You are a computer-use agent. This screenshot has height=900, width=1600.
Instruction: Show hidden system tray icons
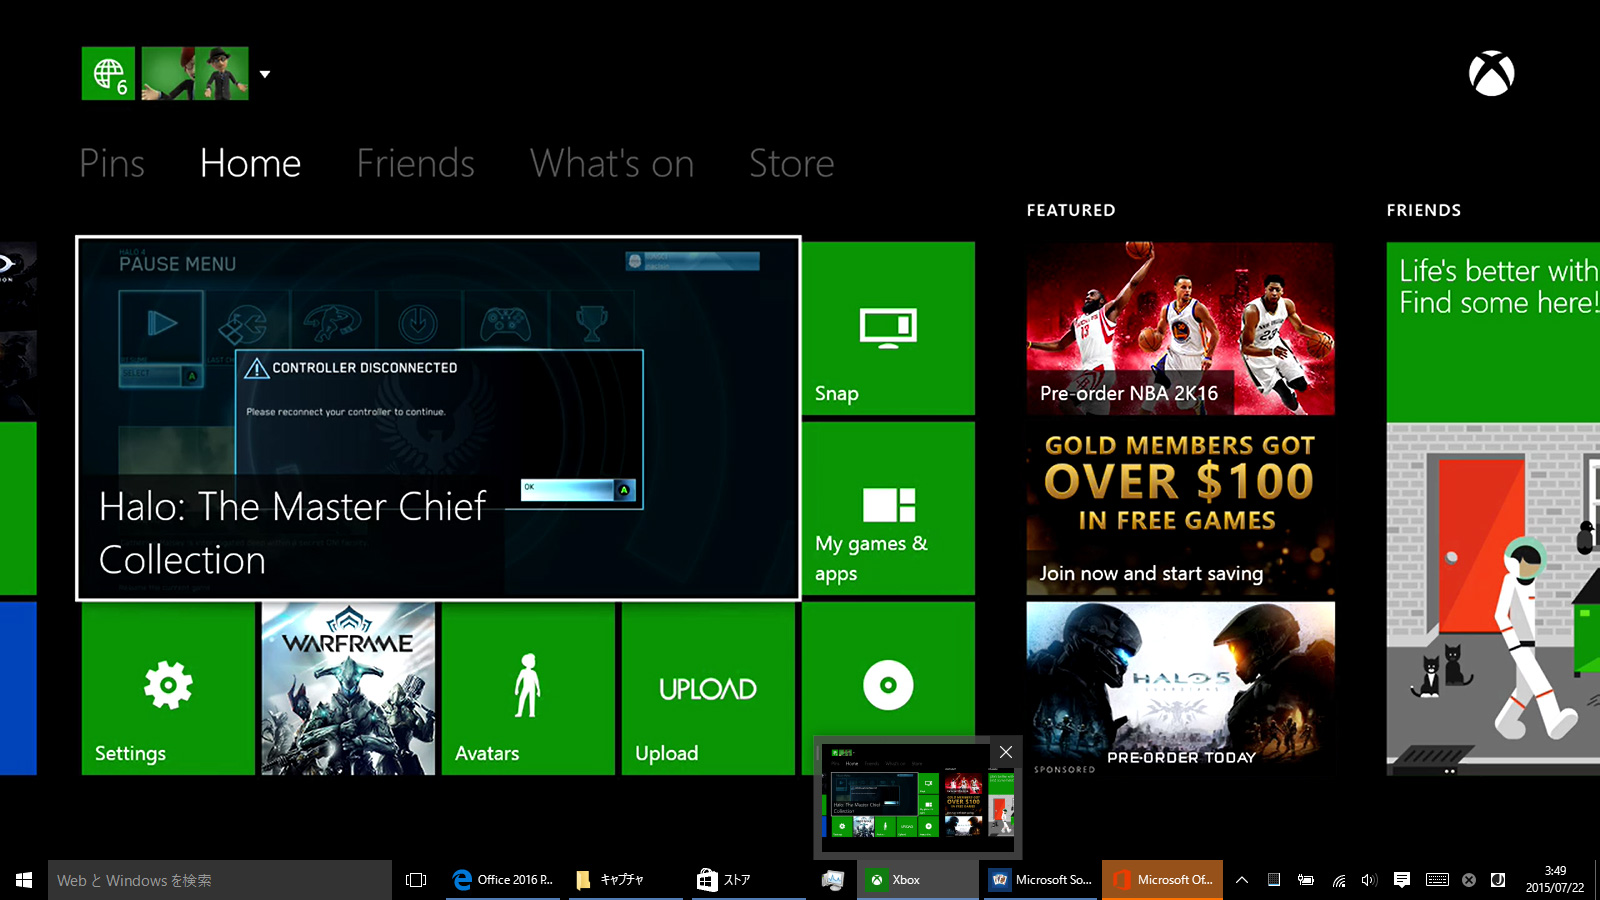pyautogui.click(x=1242, y=880)
